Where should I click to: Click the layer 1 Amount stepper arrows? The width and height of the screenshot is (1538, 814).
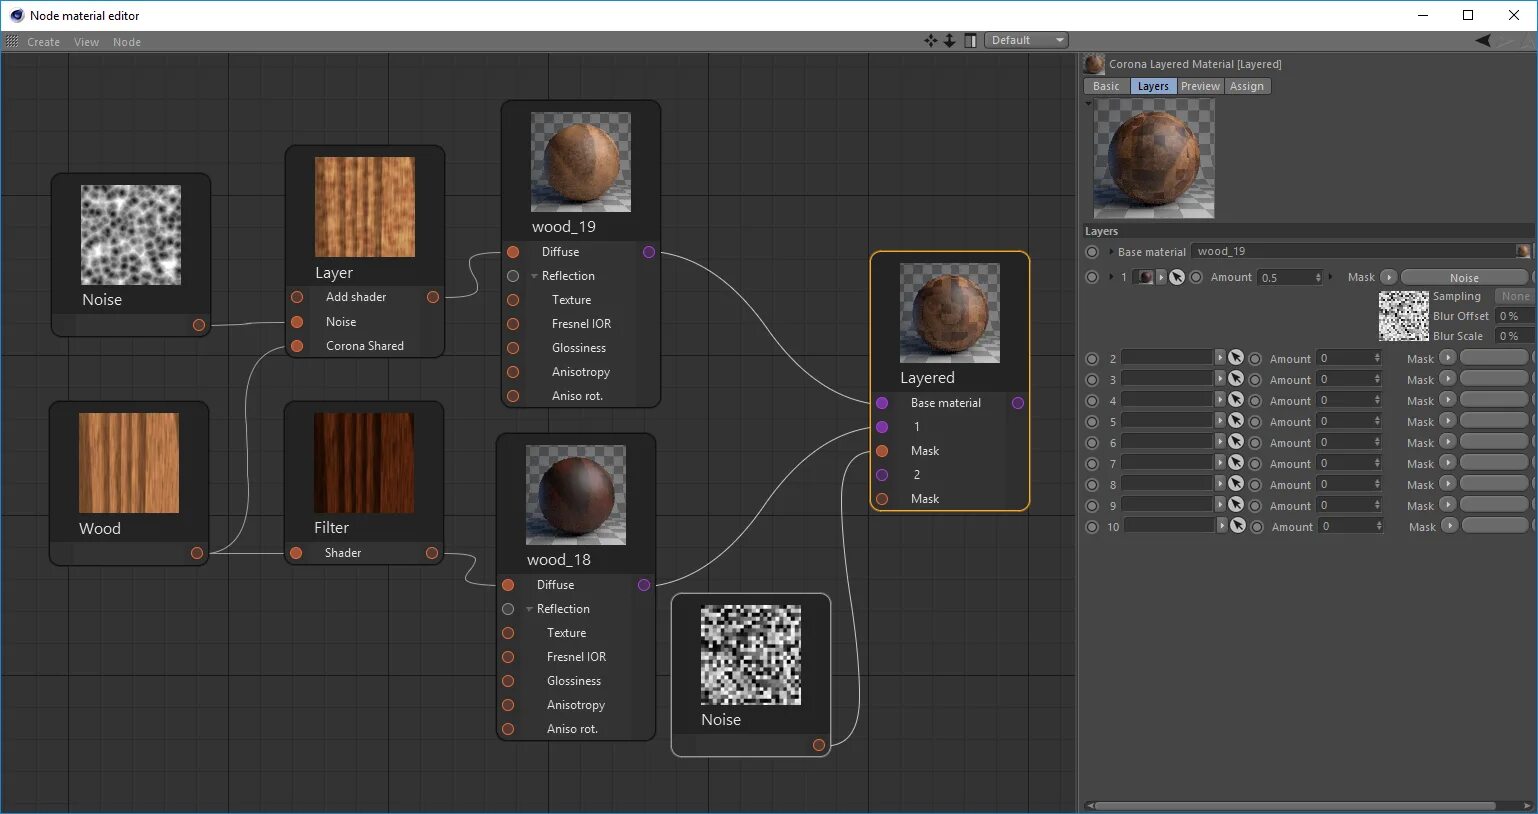click(x=1318, y=277)
